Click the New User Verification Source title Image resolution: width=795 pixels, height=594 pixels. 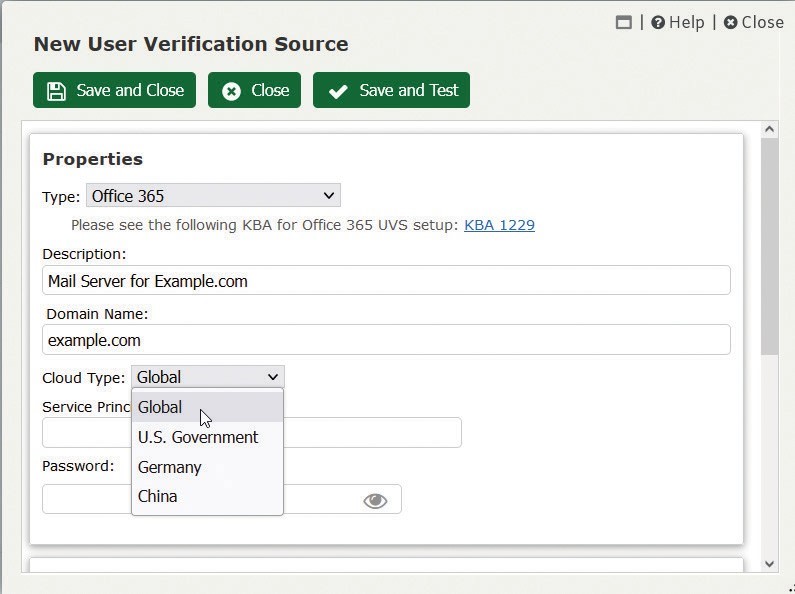191,44
